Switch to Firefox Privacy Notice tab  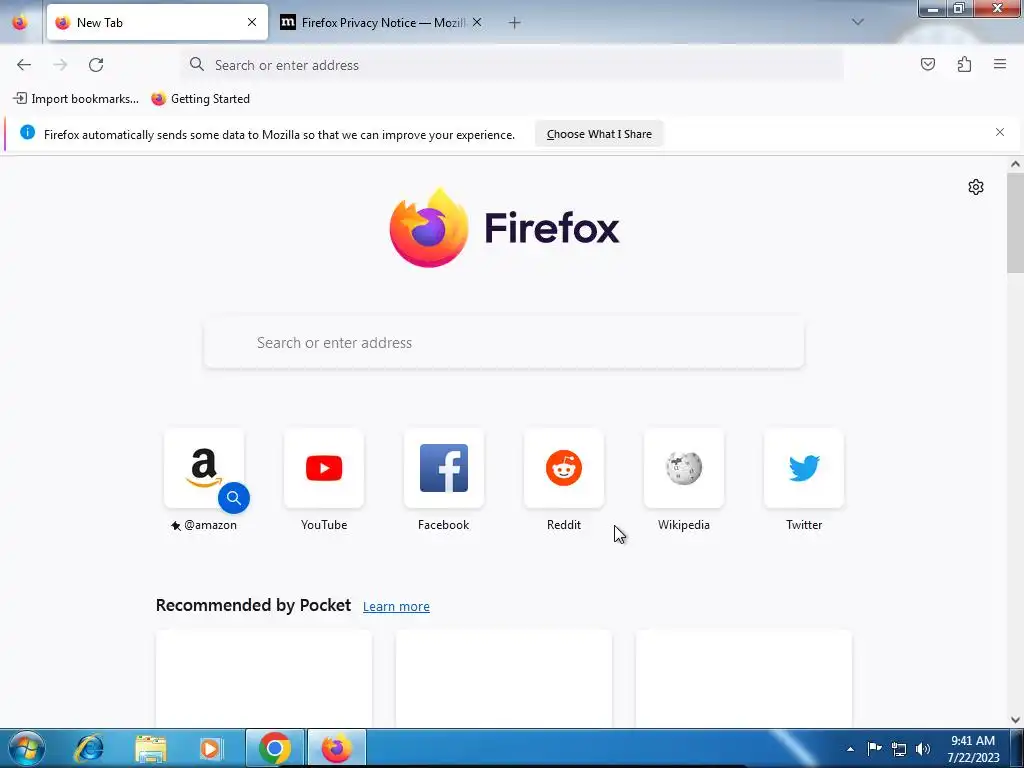(382, 22)
